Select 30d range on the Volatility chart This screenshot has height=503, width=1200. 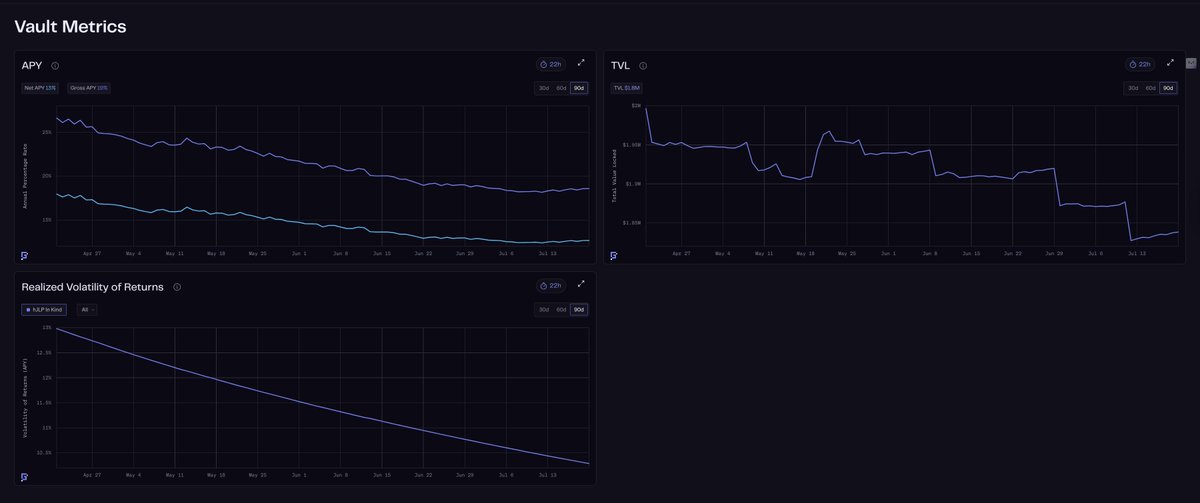click(x=544, y=310)
